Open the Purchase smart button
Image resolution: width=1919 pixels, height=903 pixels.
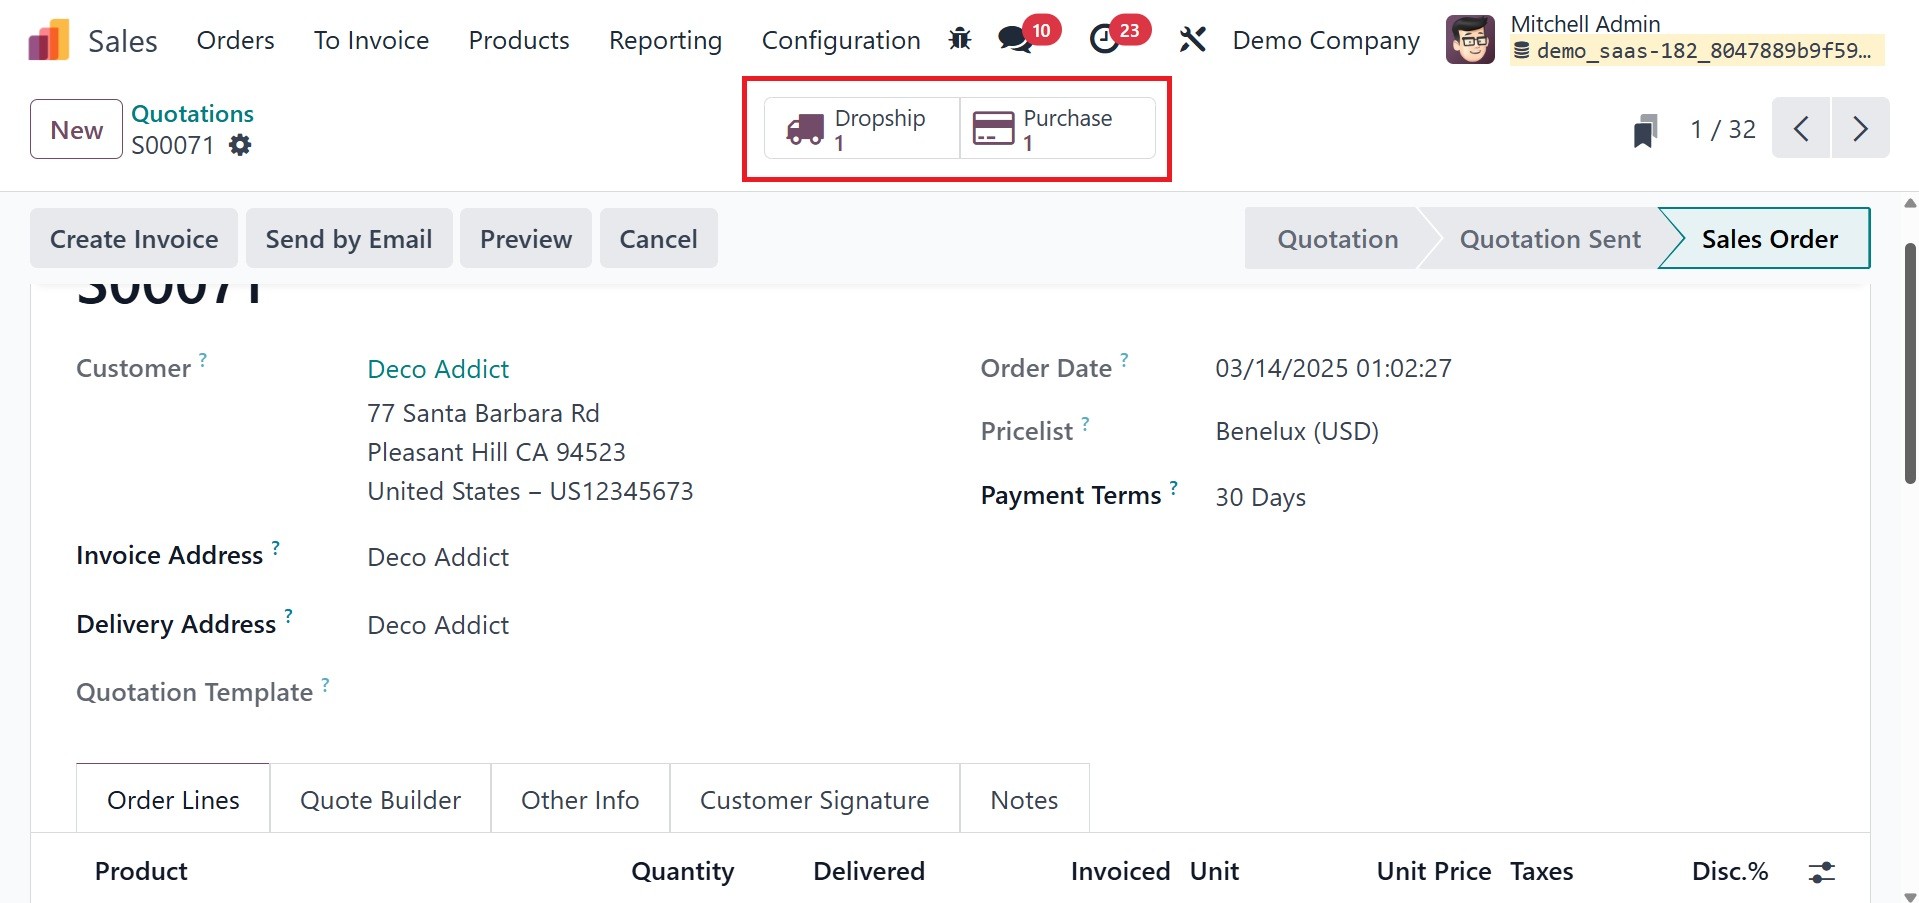coord(1057,129)
